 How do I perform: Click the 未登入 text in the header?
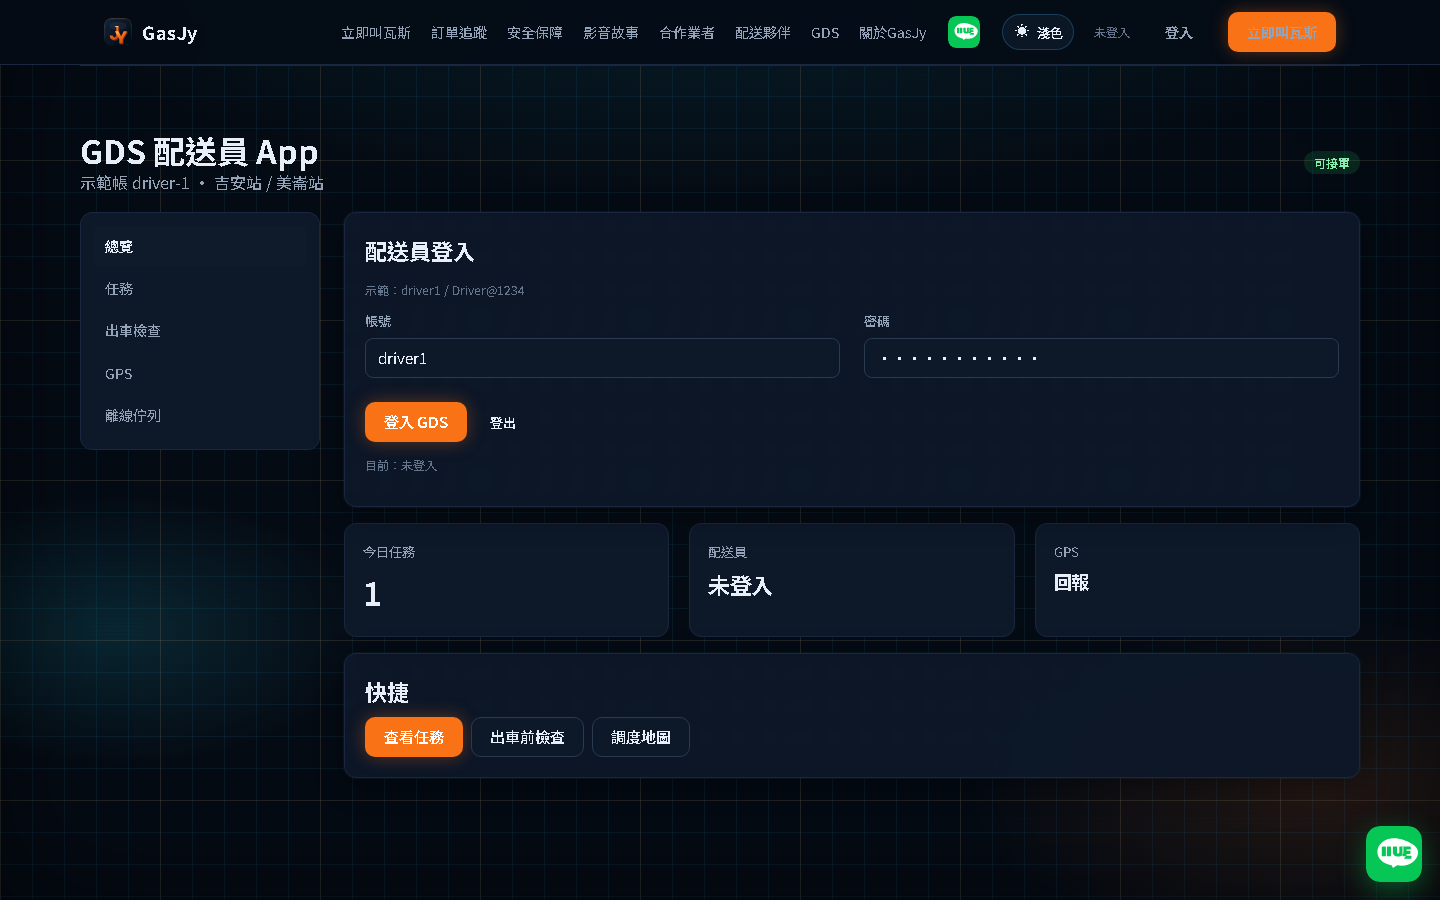tap(1112, 33)
